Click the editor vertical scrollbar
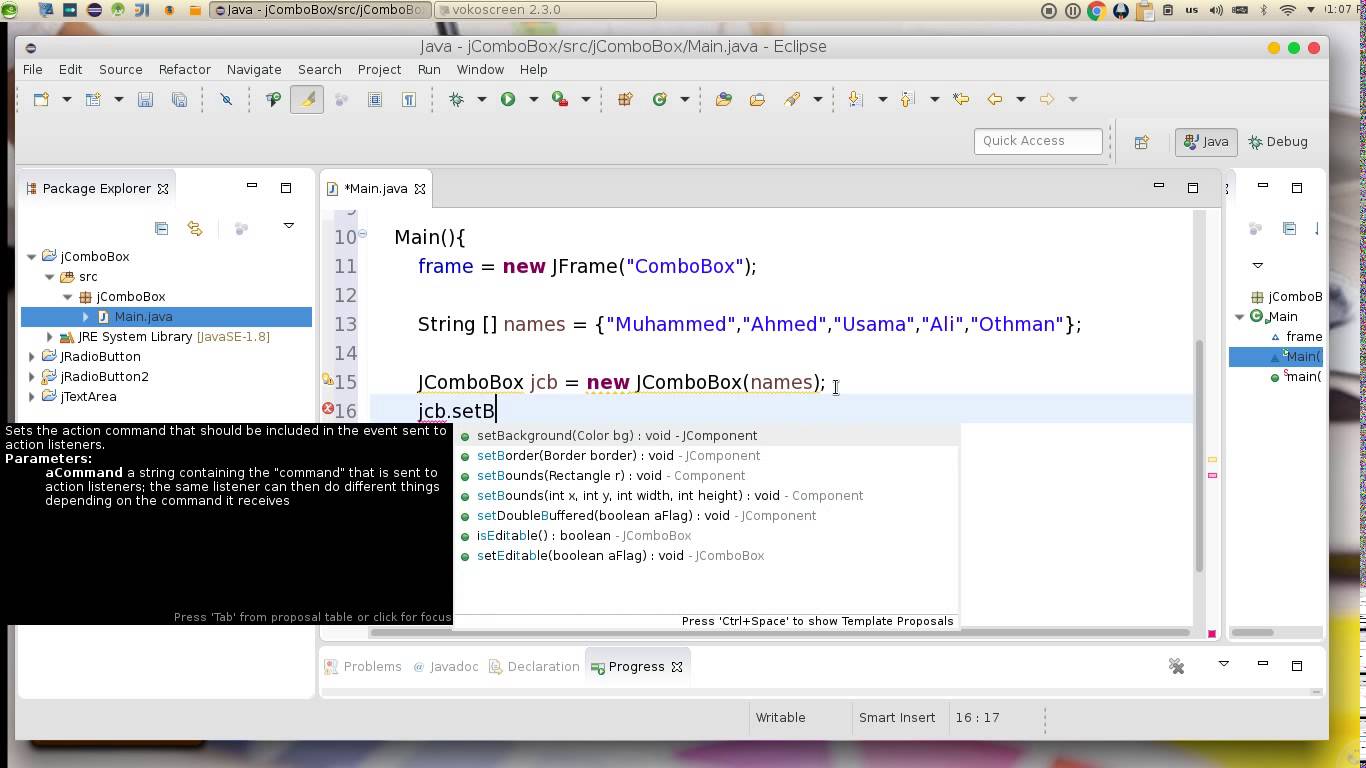 (x=1200, y=455)
